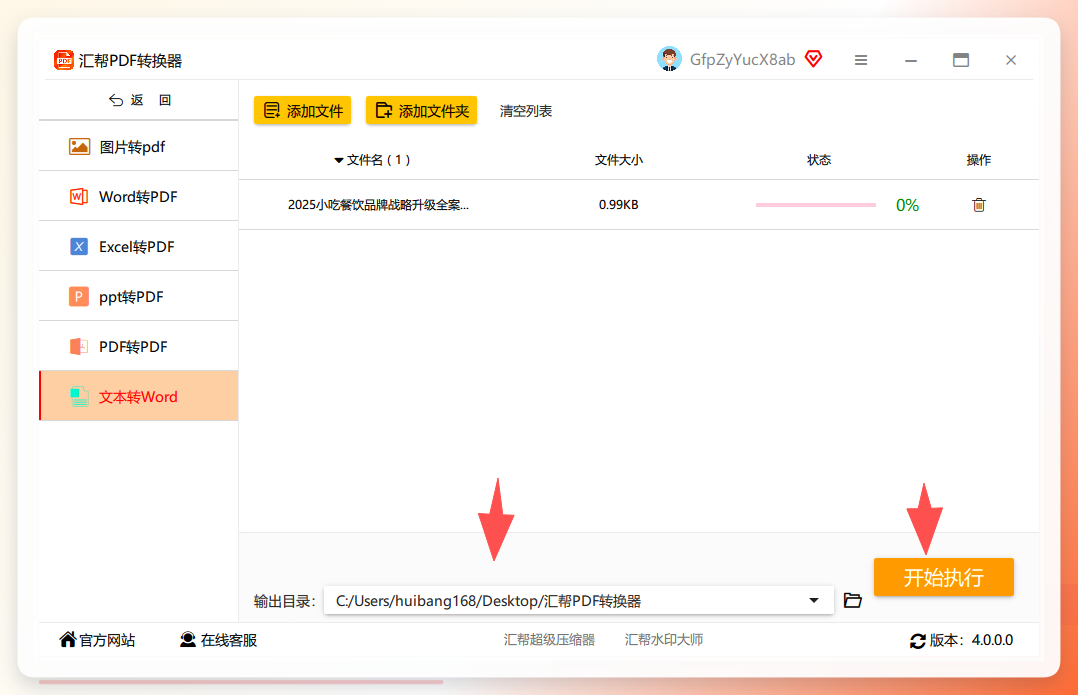Screen dimensions: 1078x695
Task: Click the 在线客服 headset icon
Action: click(188, 639)
